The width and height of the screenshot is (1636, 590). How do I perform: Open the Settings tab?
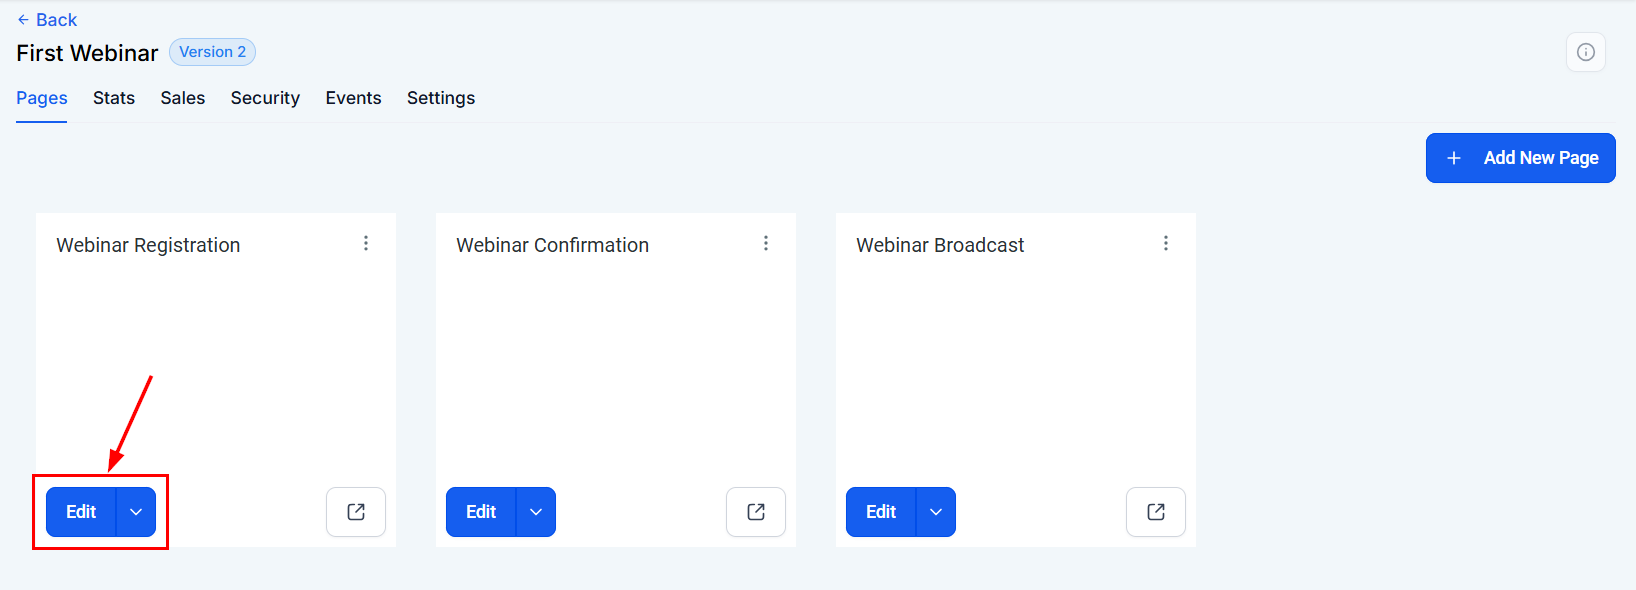pyautogui.click(x=441, y=98)
